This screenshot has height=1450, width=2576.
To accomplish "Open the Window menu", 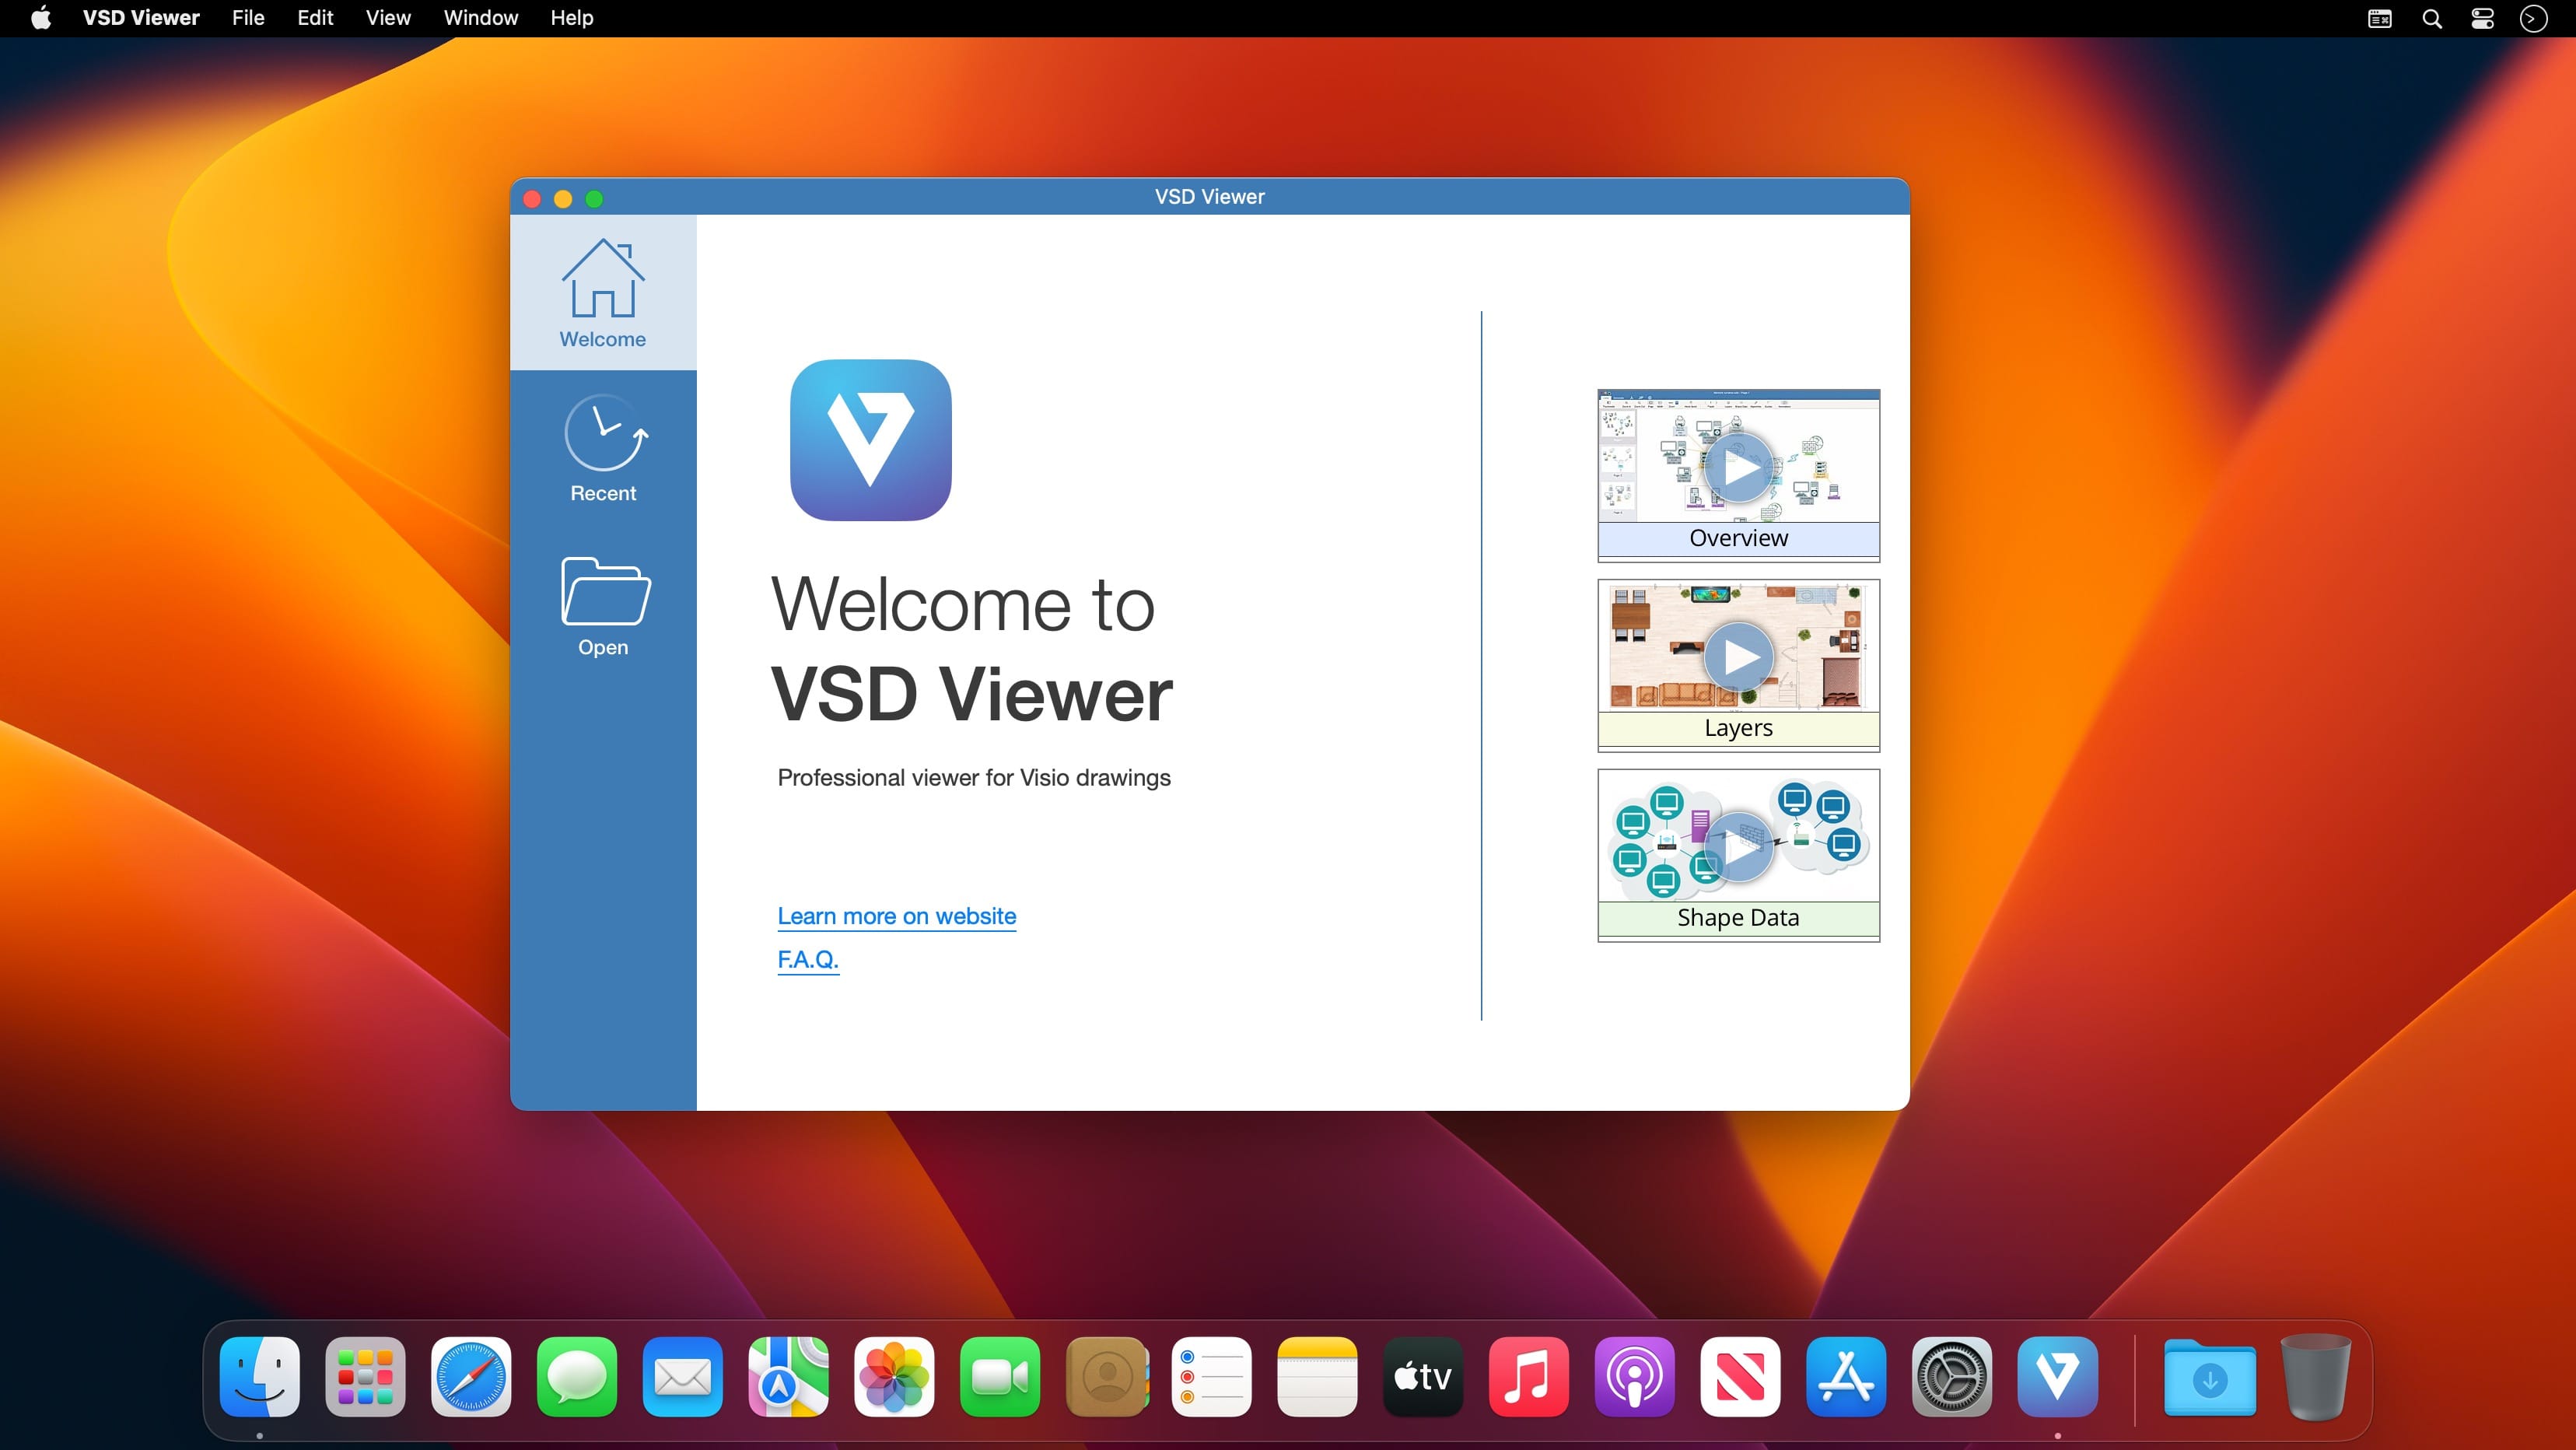I will click(x=481, y=18).
